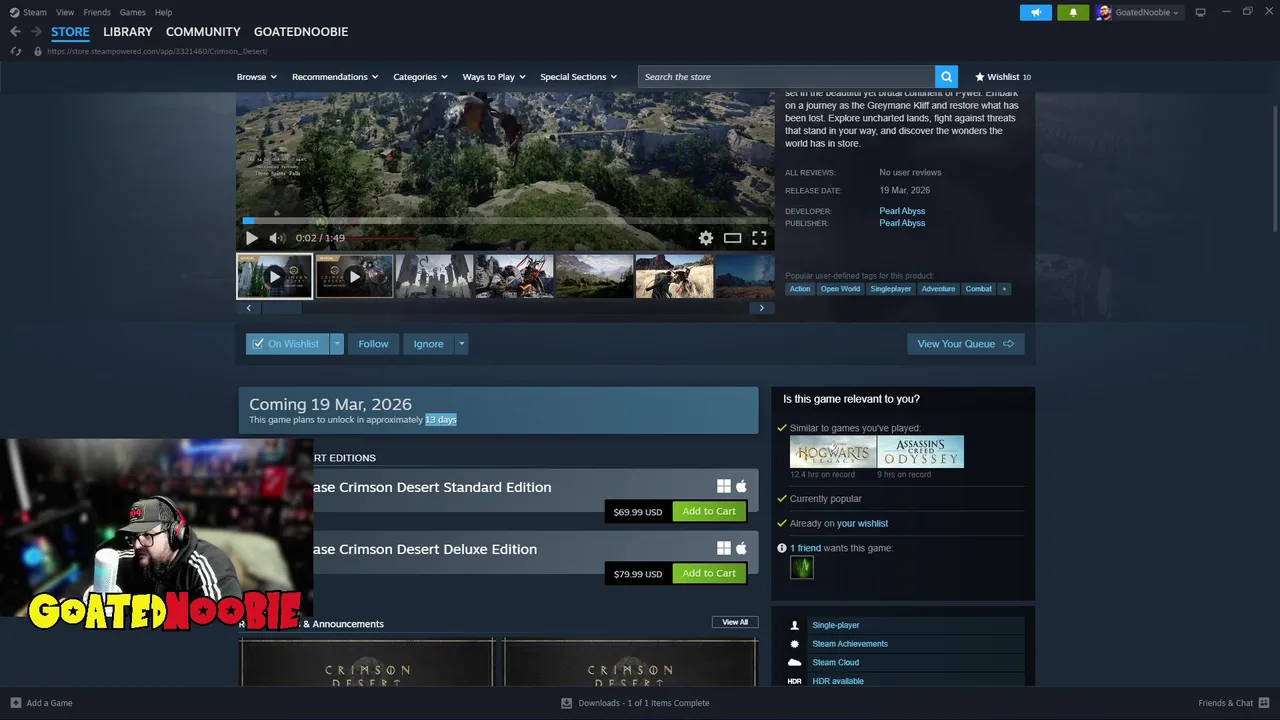Viewport: 1280px width, 720px height.
Task: Expand the Recommendations menu
Action: [335, 77]
